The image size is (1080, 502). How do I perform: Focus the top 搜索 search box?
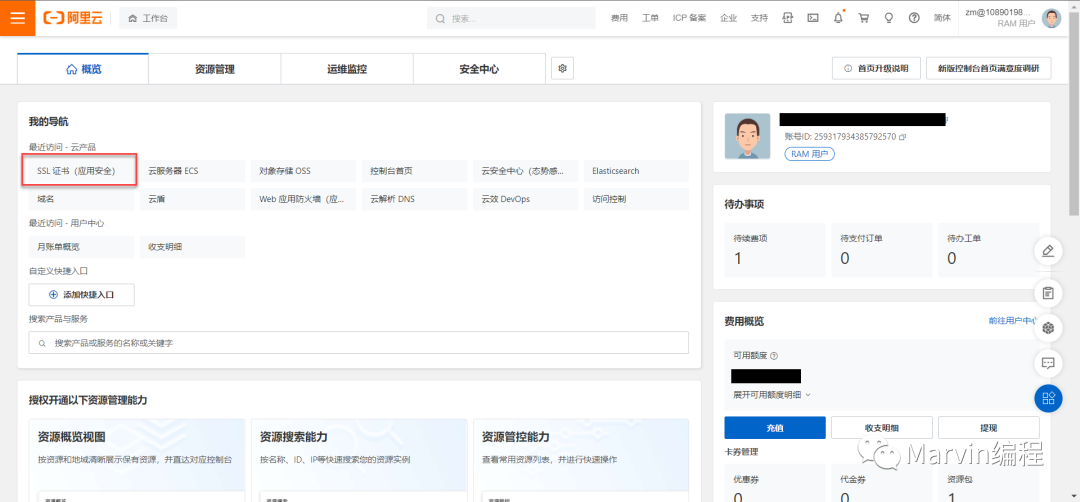511,18
